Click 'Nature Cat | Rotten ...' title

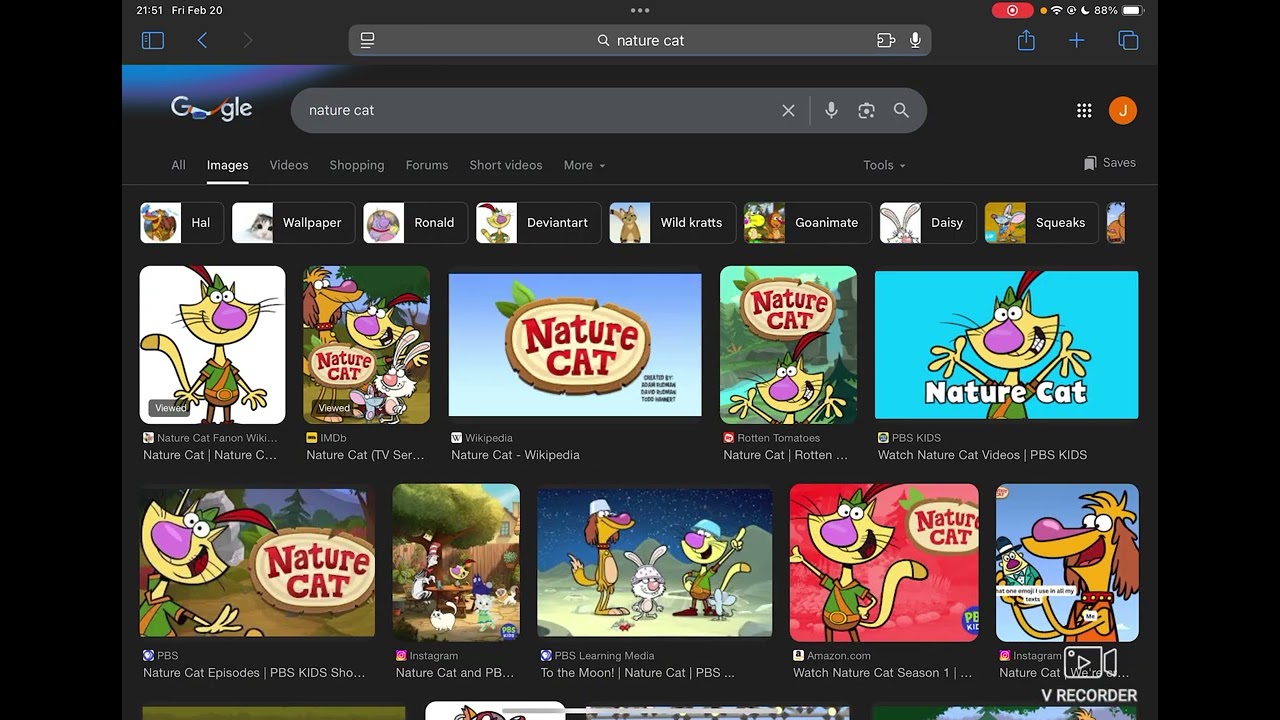click(785, 455)
